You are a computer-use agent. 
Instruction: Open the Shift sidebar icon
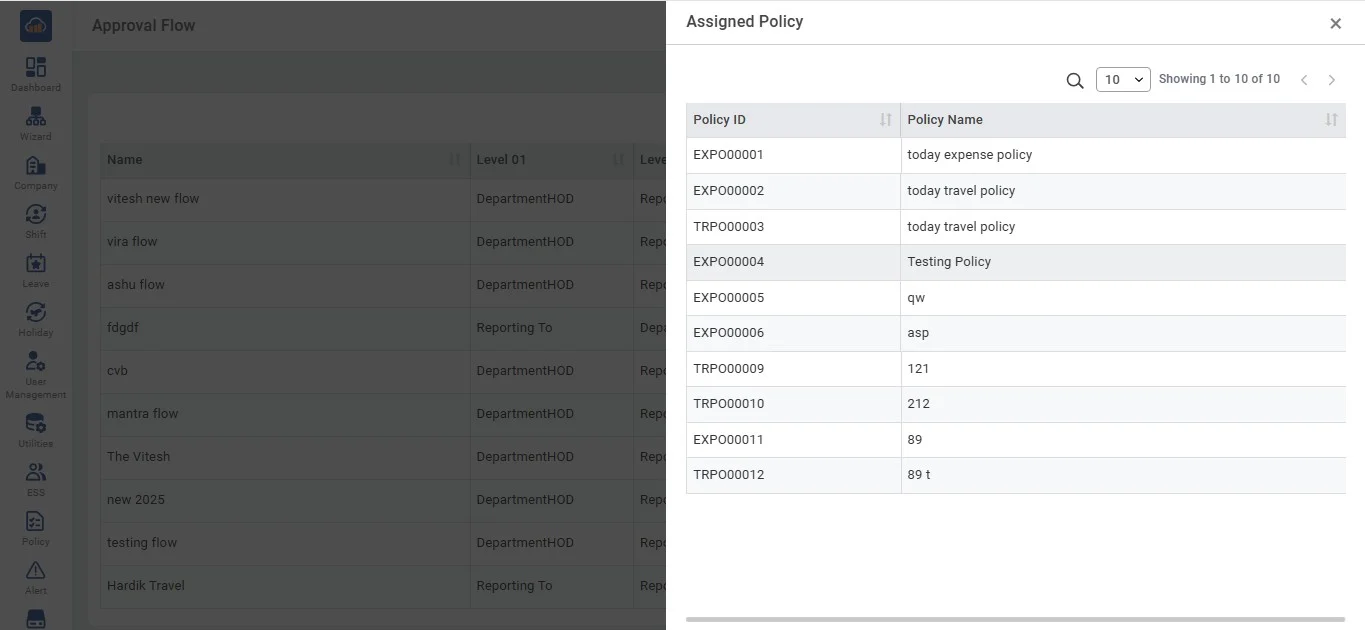click(36, 215)
